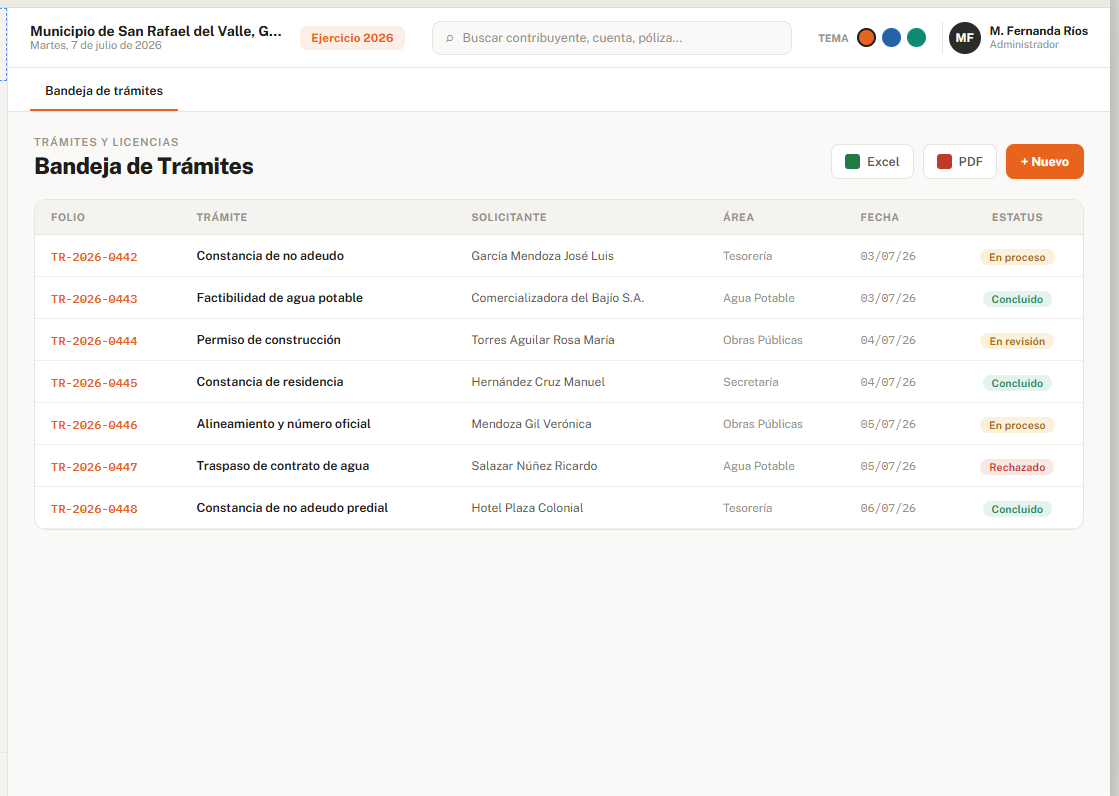This screenshot has width=1119, height=796.
Task: Click the Municipio de San Rafael del Valle title
Action: coord(156,31)
